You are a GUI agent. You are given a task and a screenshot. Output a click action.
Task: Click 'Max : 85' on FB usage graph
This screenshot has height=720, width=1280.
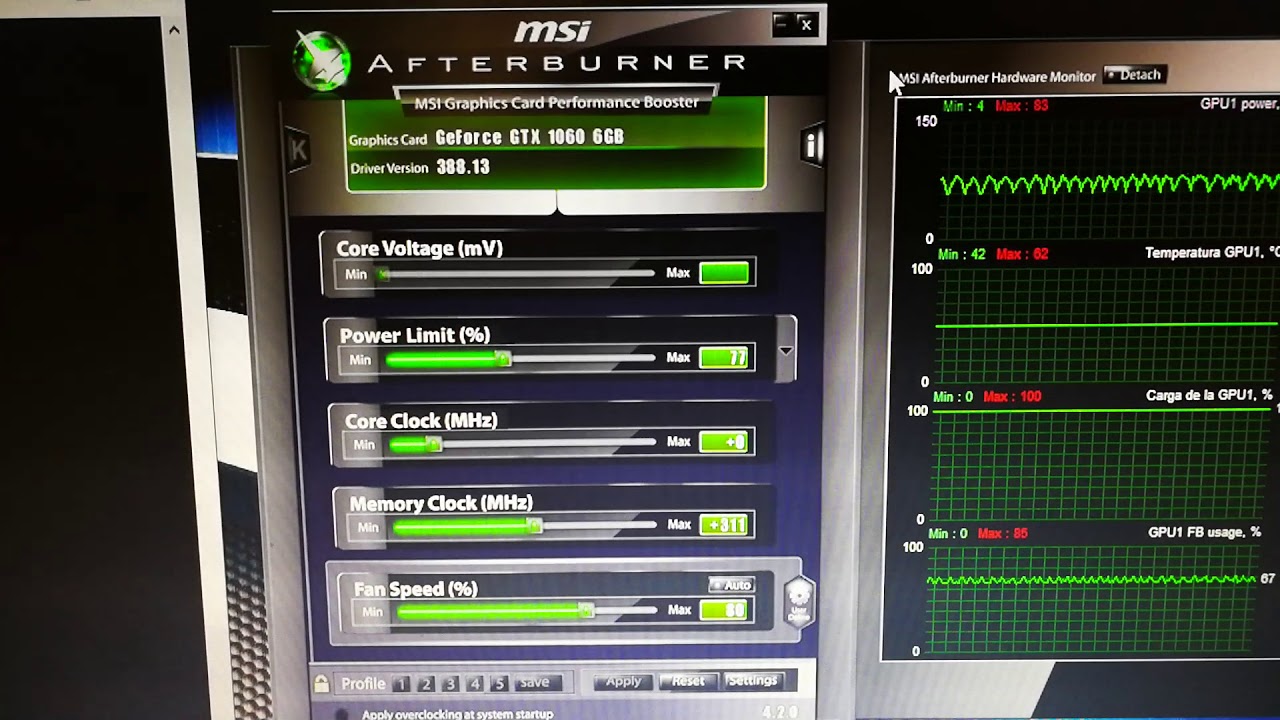tap(1002, 534)
